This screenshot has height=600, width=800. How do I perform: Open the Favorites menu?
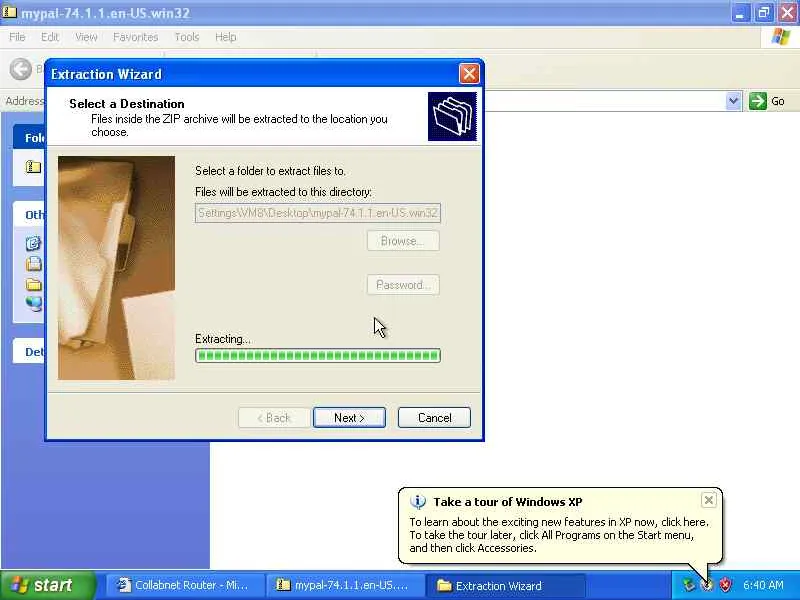[136, 37]
